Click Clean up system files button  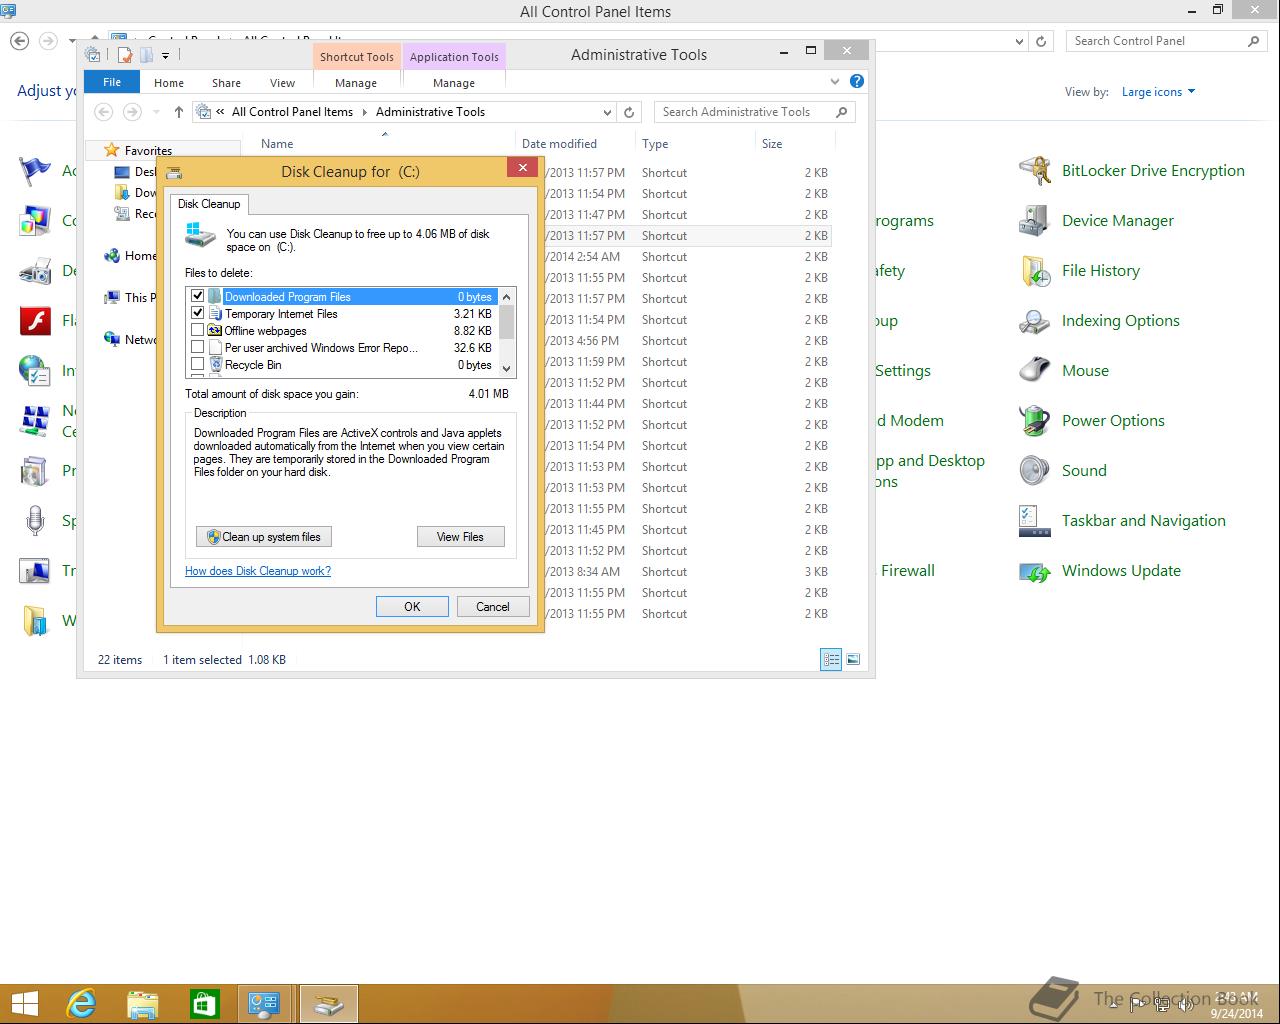point(264,537)
